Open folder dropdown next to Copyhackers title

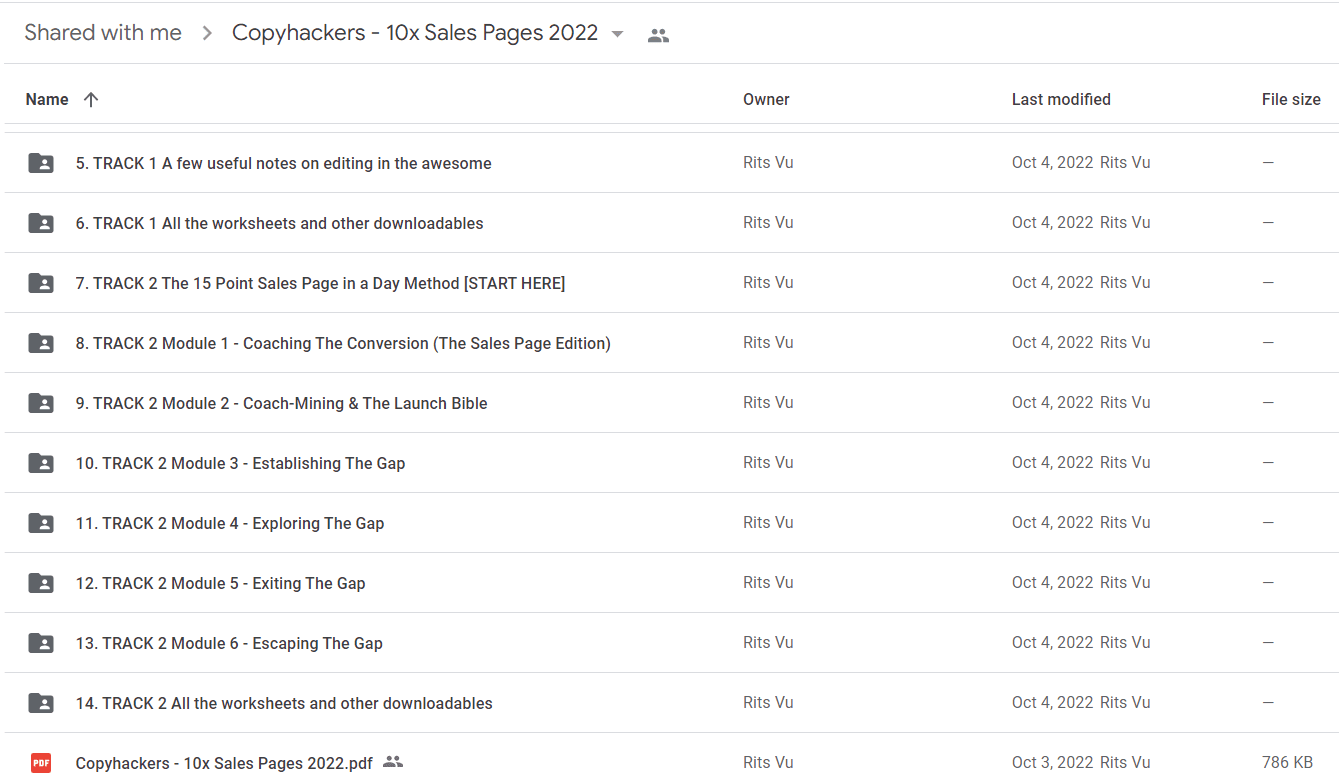coord(617,34)
